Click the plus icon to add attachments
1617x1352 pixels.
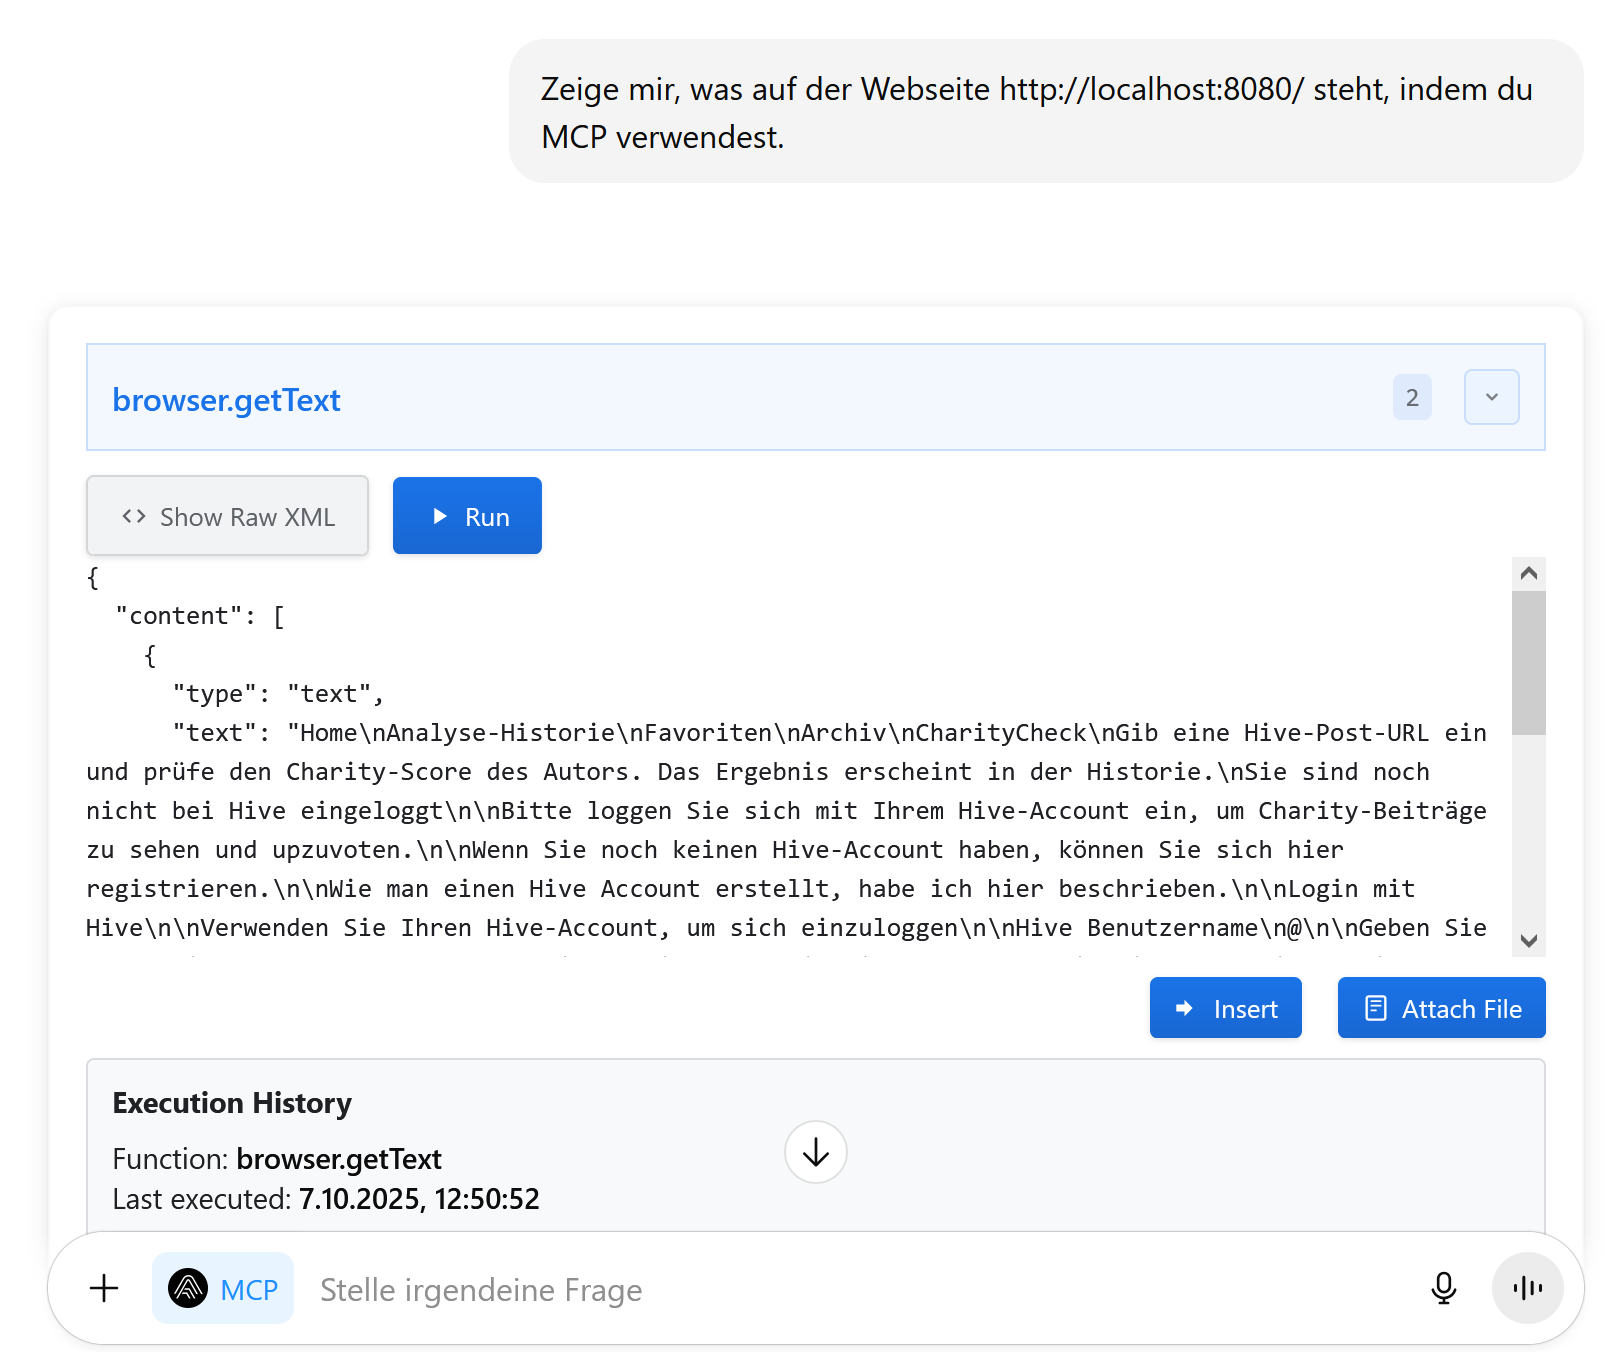104,1288
